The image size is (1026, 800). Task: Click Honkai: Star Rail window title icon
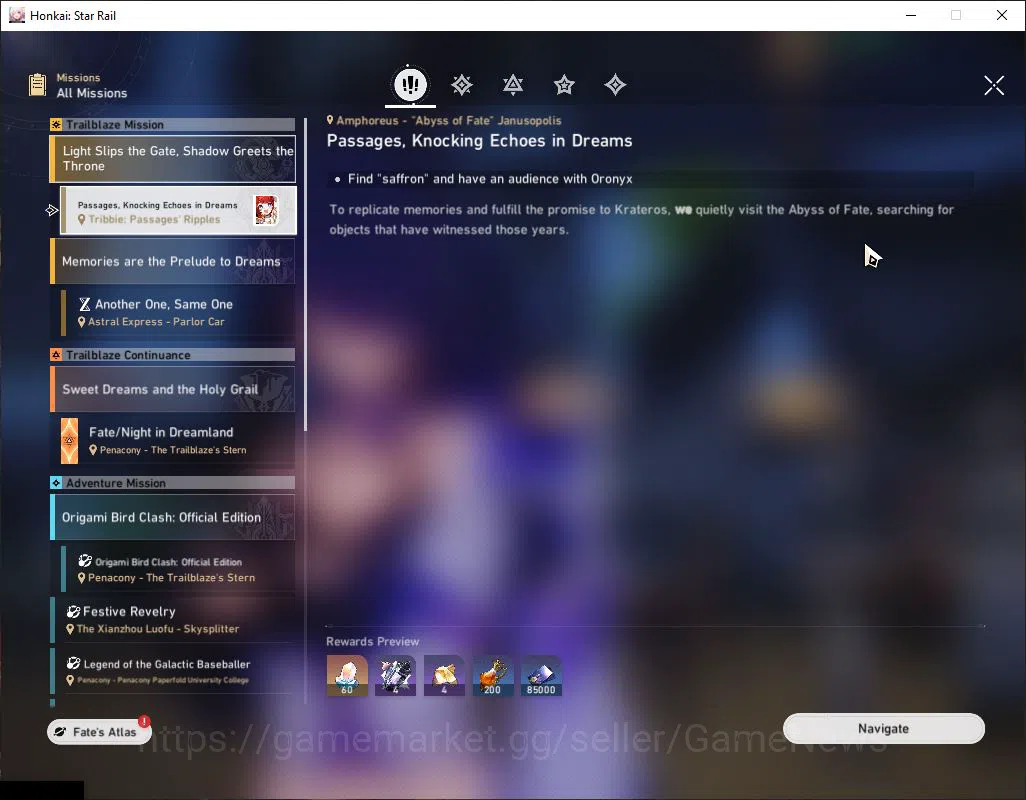[17, 15]
